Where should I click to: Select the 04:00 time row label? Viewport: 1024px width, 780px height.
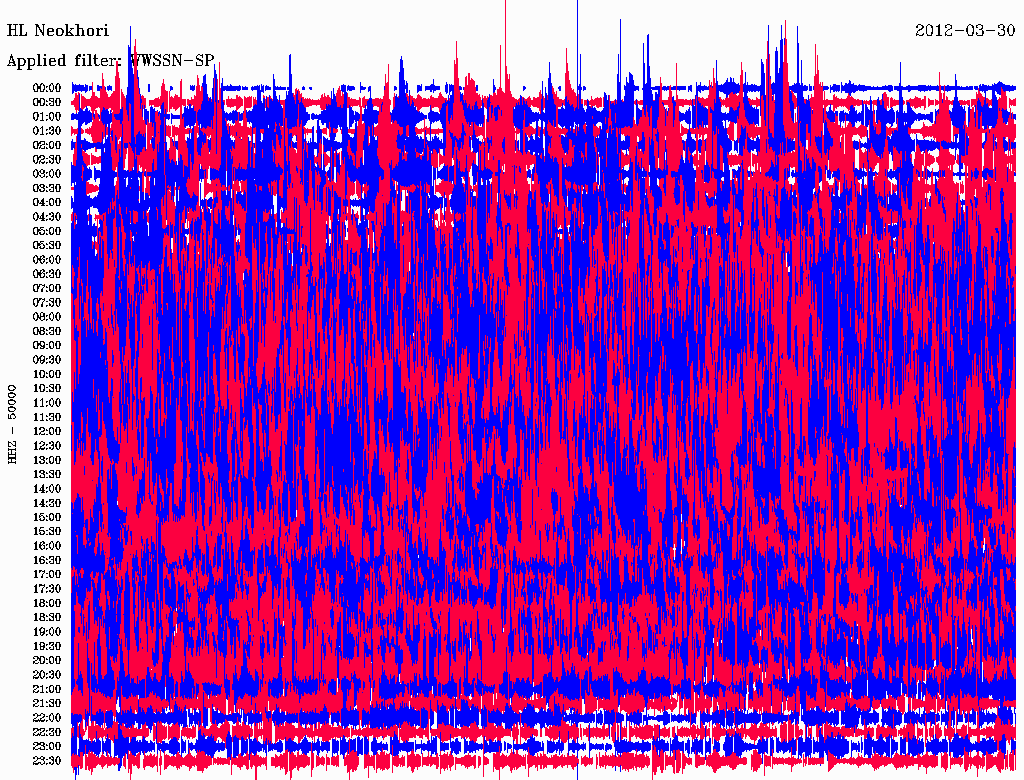[x=47, y=203]
